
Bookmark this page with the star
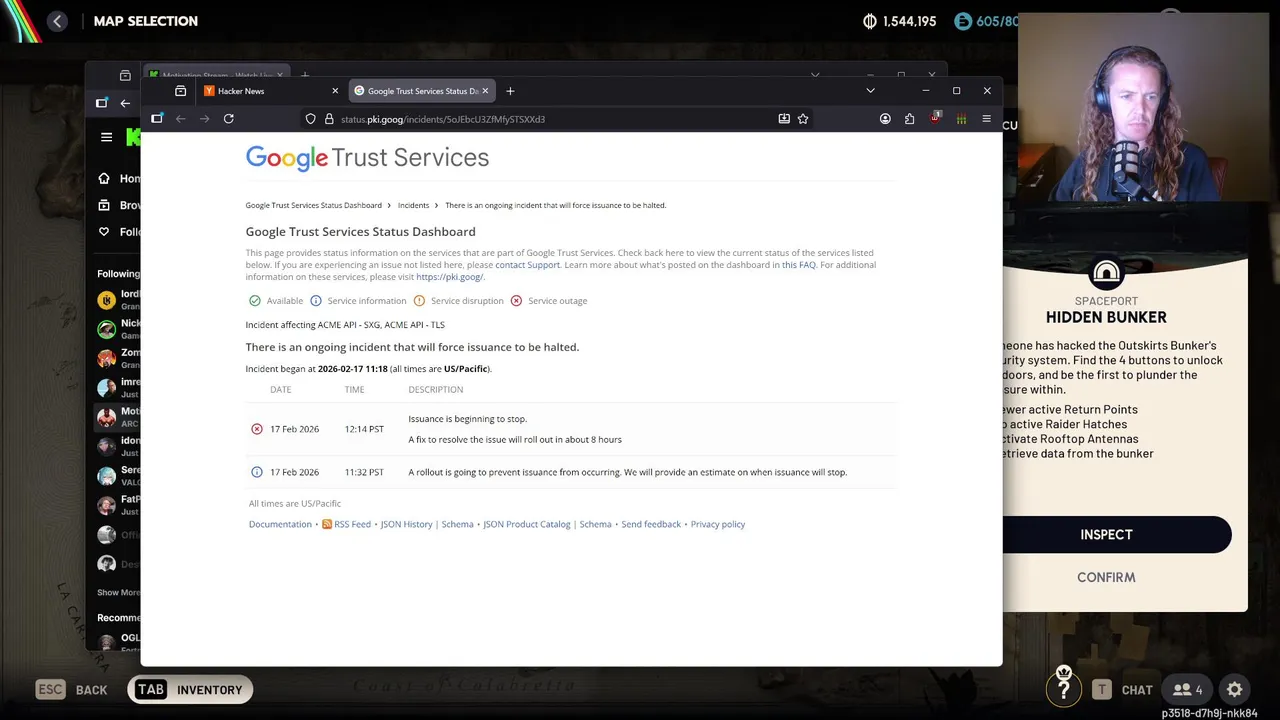[x=803, y=119]
